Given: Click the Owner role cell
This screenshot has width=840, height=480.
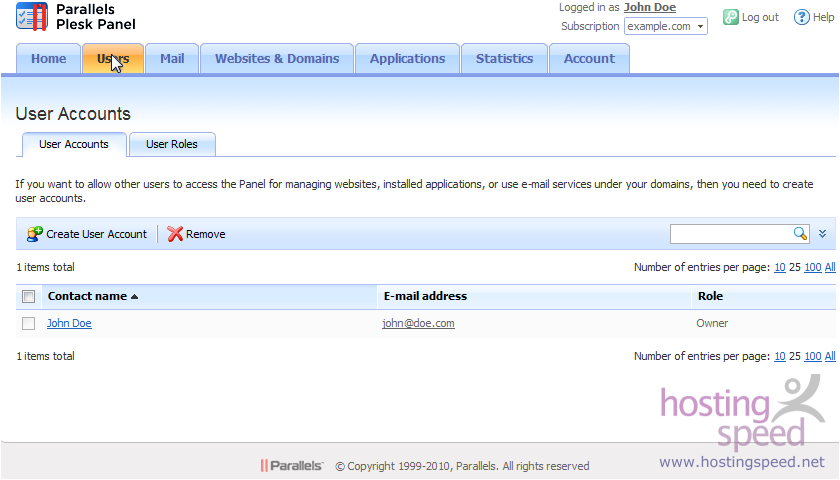Looking at the screenshot, I should [712, 324].
